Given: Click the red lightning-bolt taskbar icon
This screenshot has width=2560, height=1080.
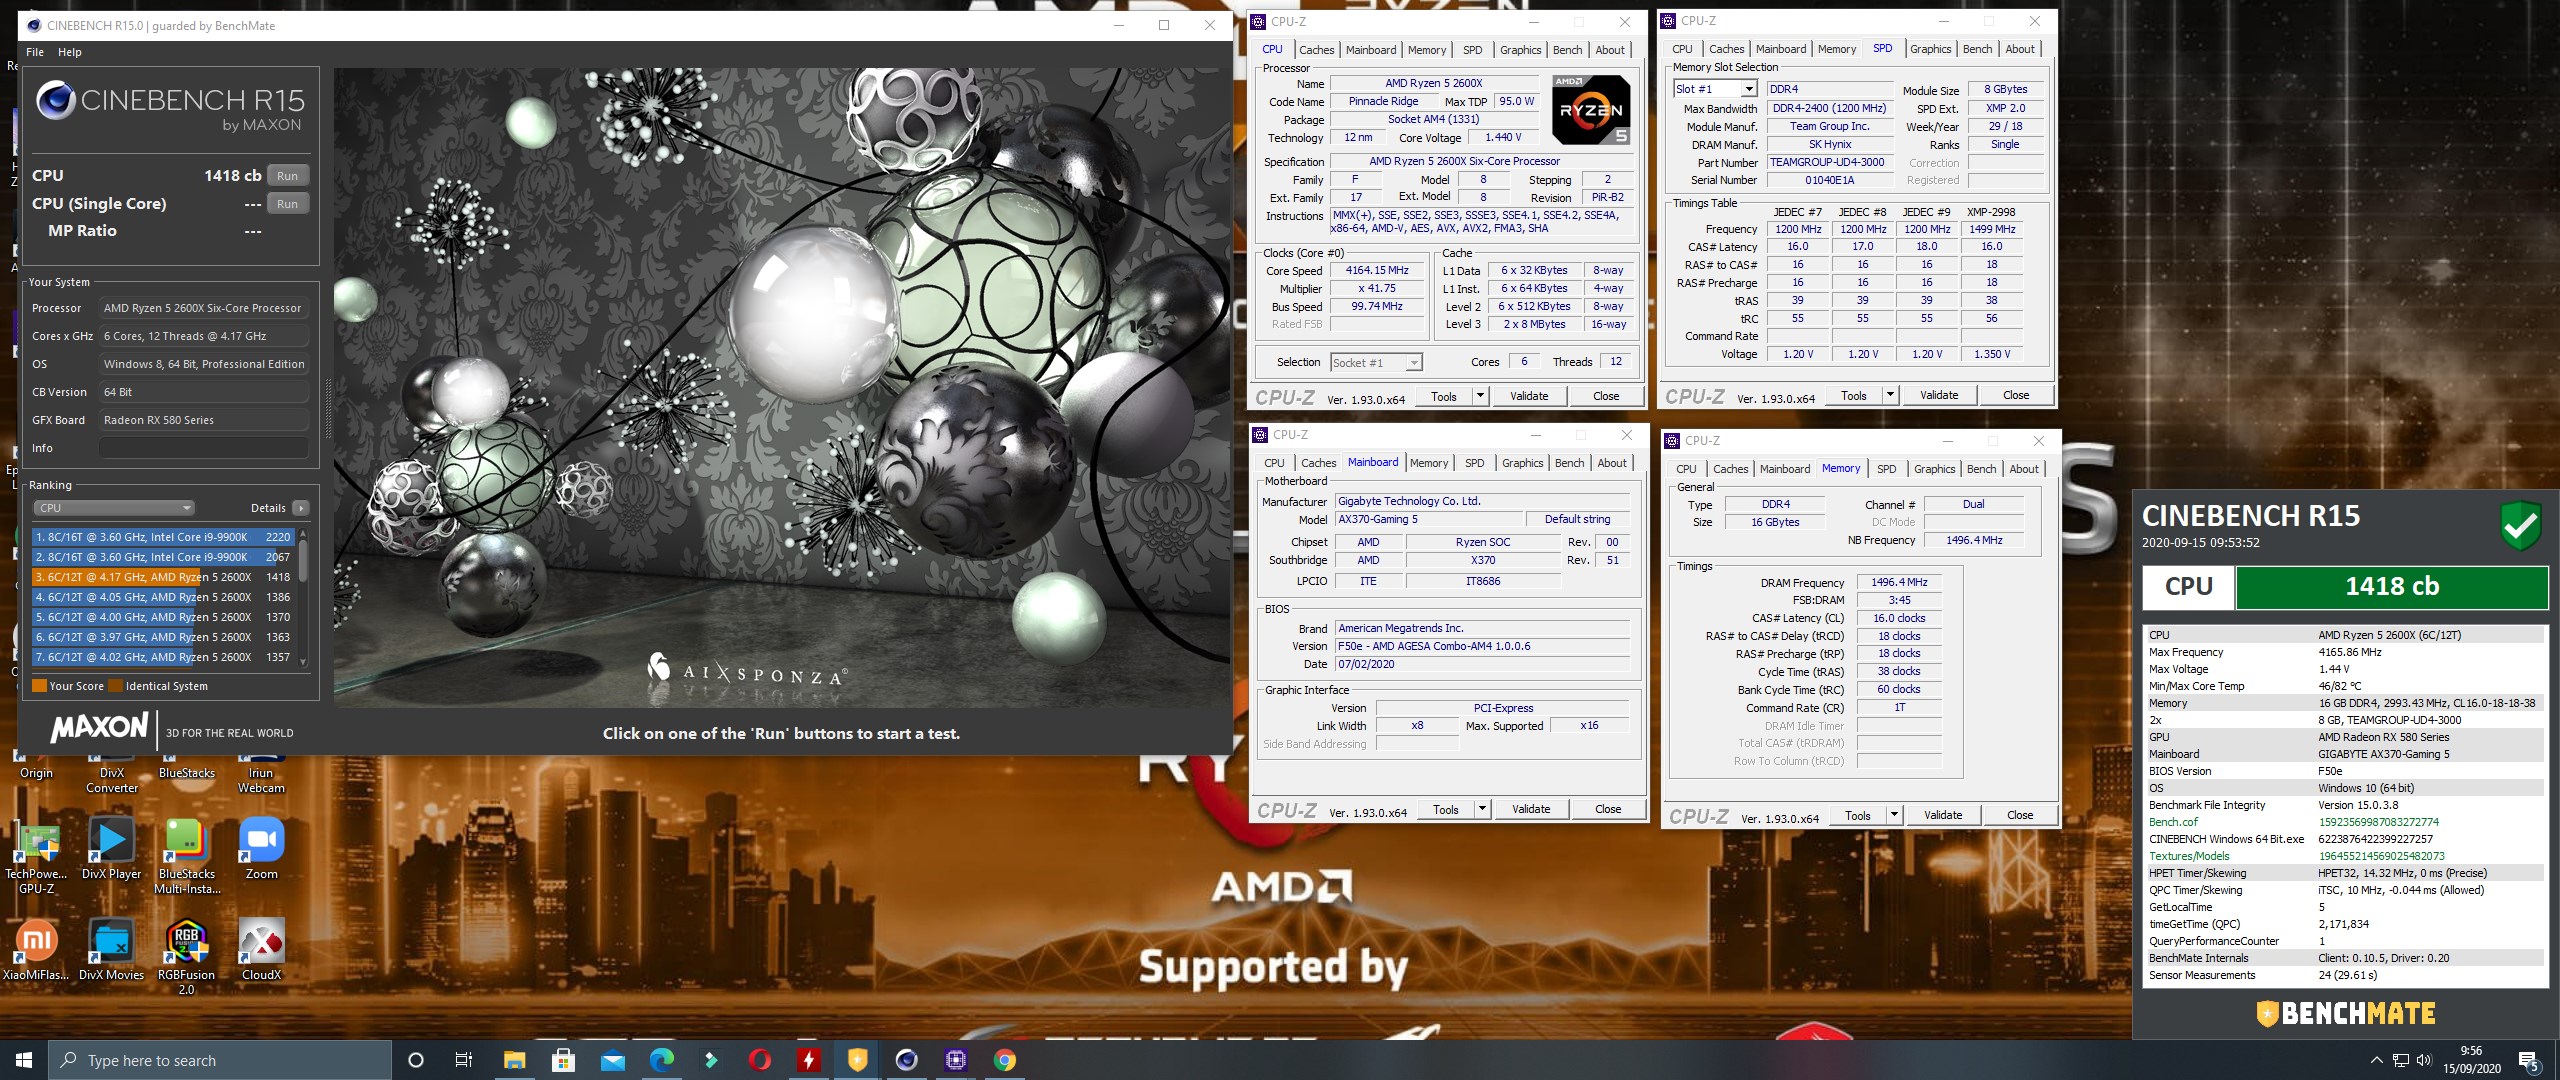Looking at the screenshot, I should tap(808, 1060).
